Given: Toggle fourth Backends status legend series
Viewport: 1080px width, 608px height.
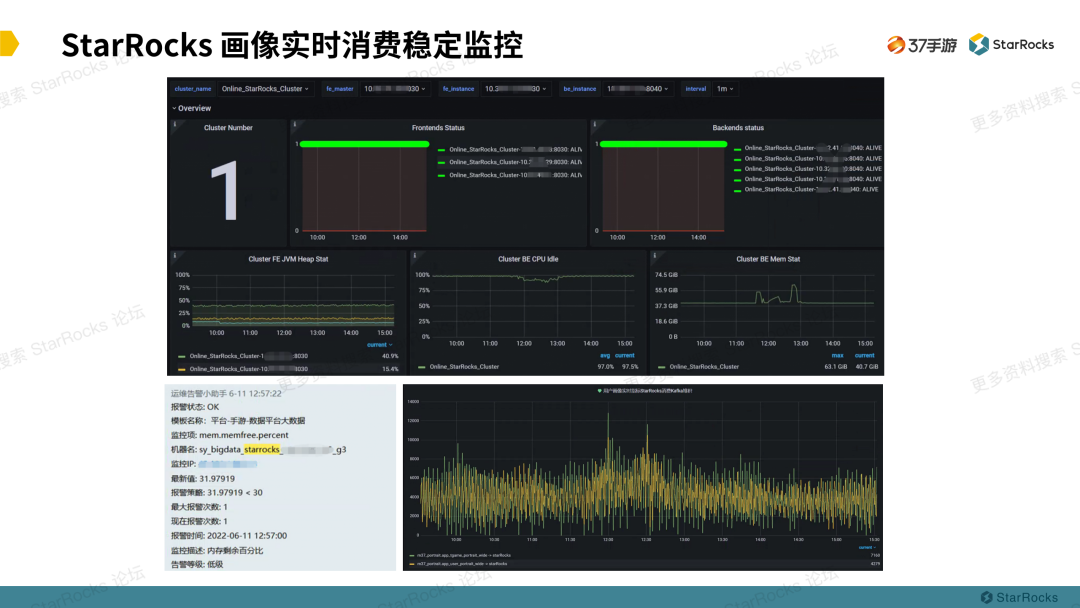Looking at the screenshot, I should 813,179.
